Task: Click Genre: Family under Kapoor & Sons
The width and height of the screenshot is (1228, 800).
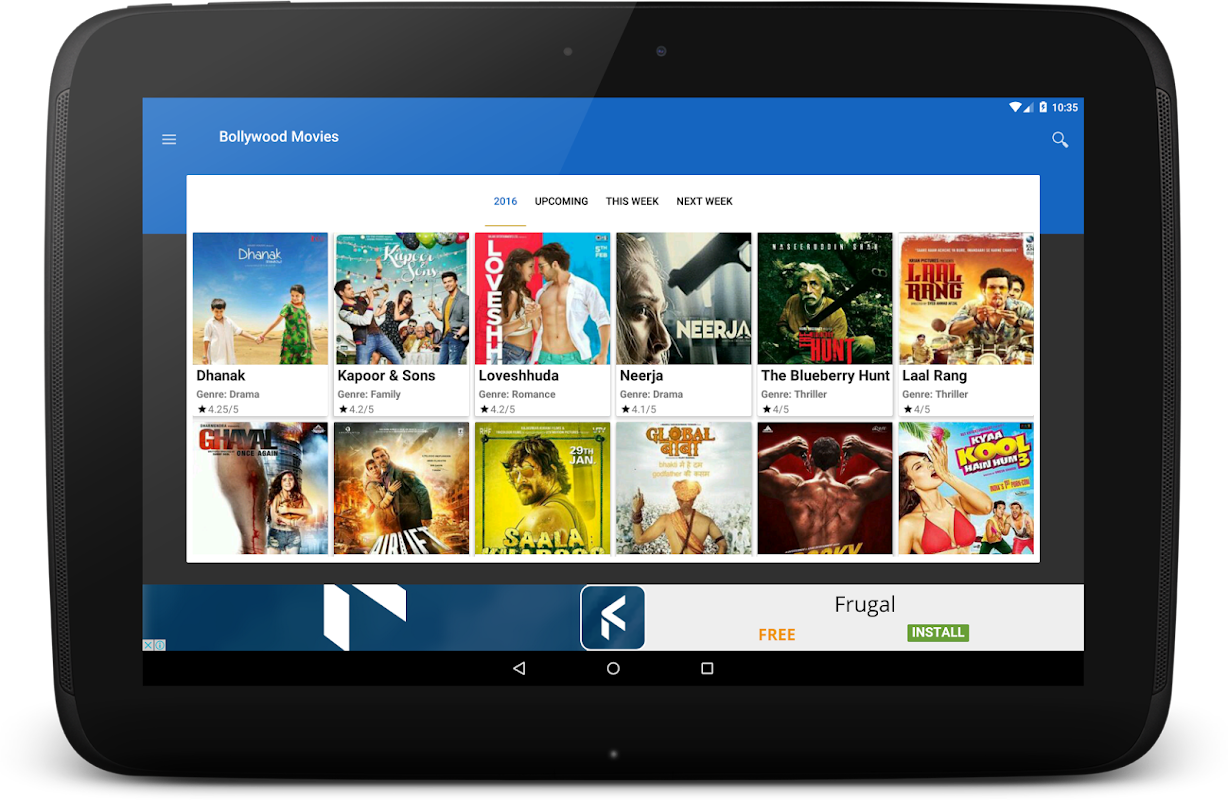Action: click(x=369, y=394)
